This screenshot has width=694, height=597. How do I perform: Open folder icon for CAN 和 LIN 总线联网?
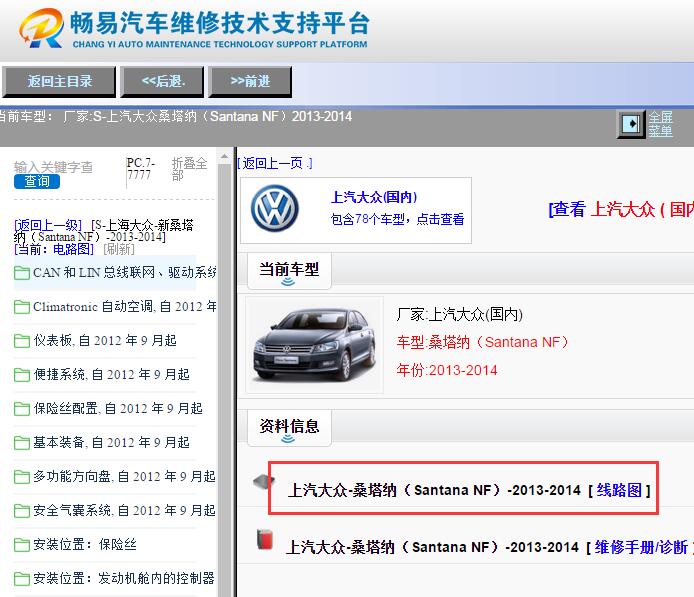pyautogui.click(x=22, y=273)
